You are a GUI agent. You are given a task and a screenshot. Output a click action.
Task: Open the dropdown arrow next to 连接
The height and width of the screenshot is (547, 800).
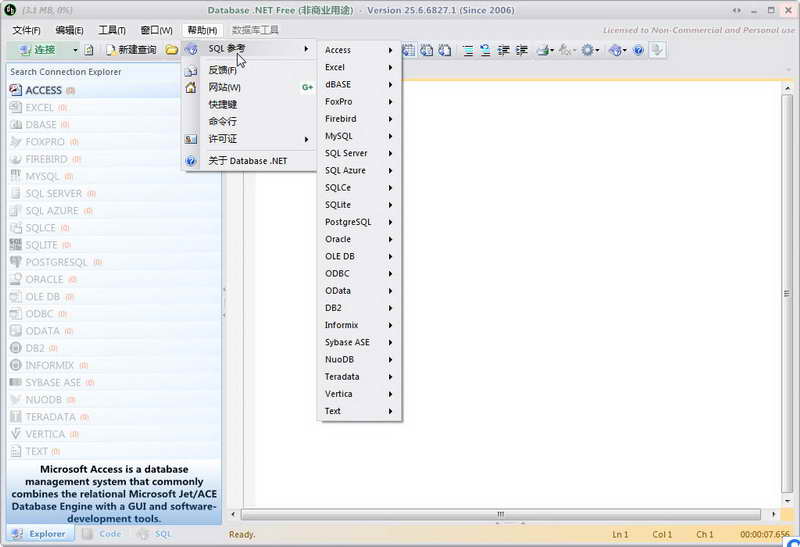[75, 50]
